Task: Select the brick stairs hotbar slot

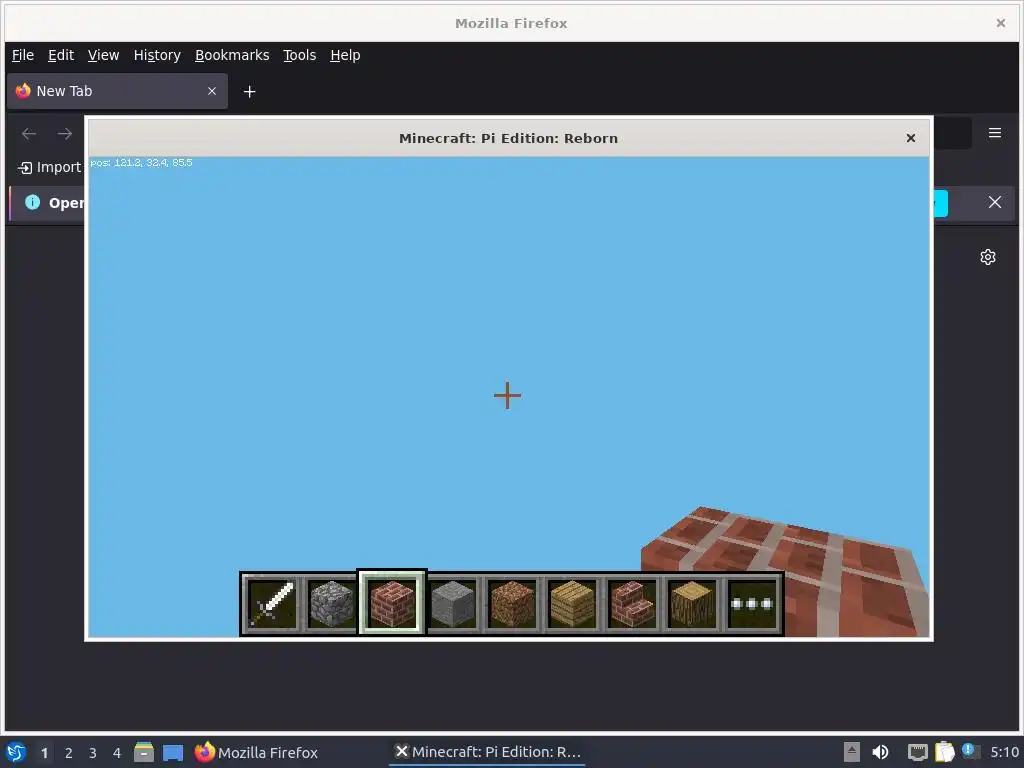Action: (x=632, y=604)
